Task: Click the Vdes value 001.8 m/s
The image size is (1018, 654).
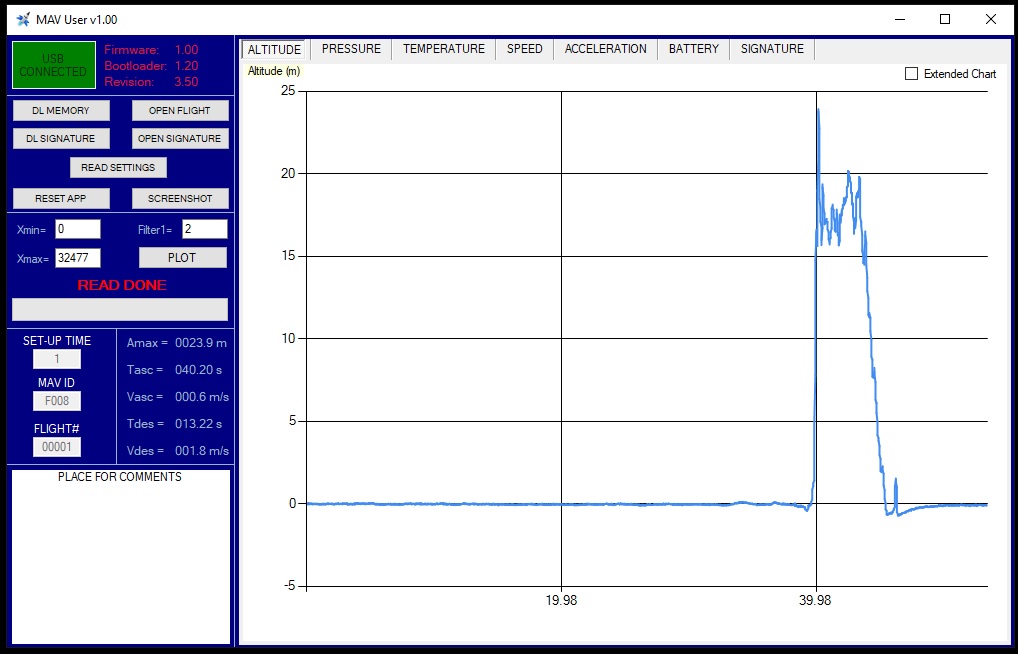Action: [x=202, y=451]
